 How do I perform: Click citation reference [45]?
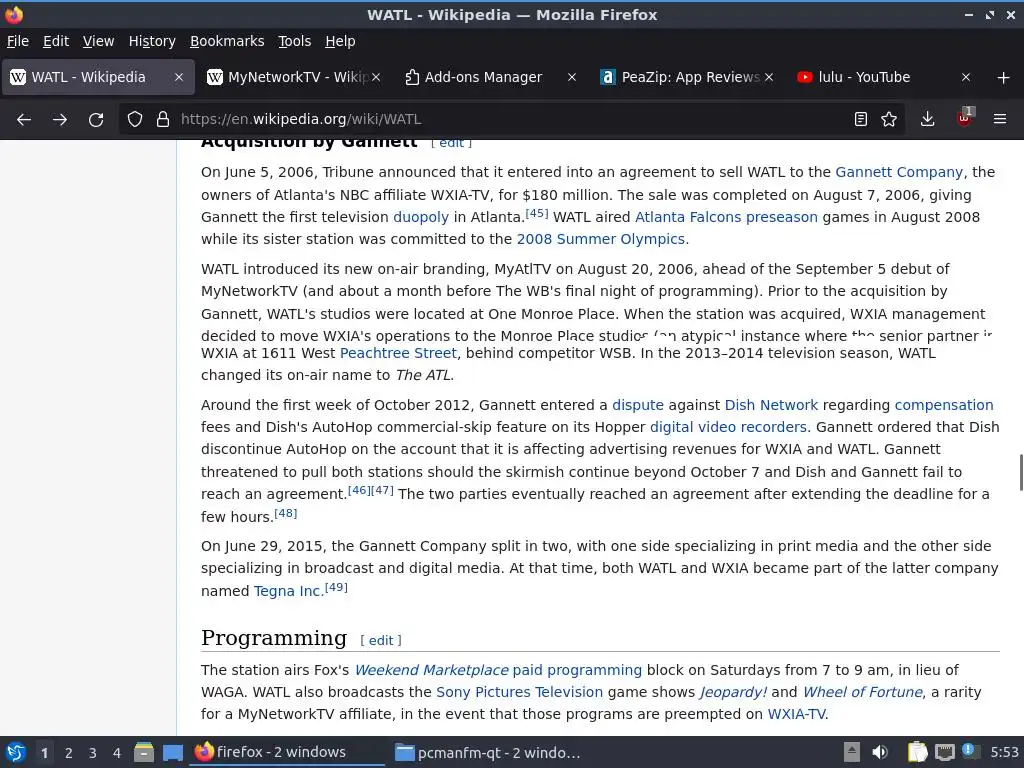point(537,213)
